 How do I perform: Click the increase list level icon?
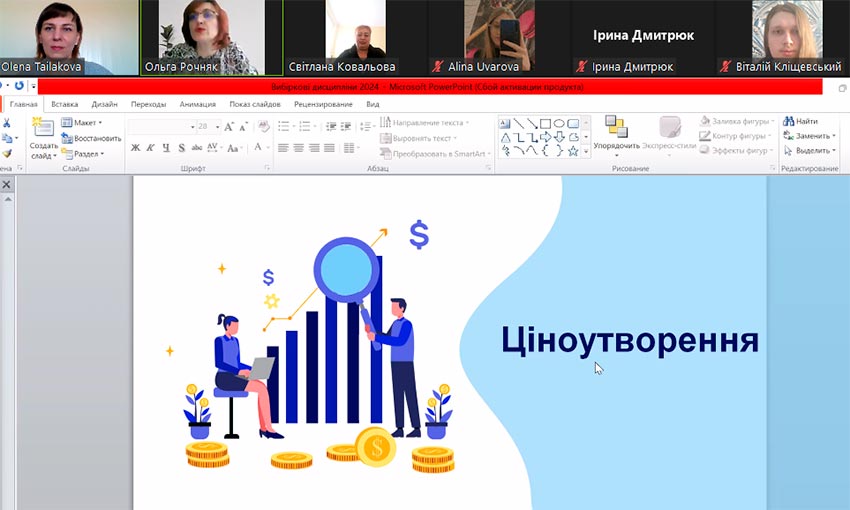pos(345,126)
